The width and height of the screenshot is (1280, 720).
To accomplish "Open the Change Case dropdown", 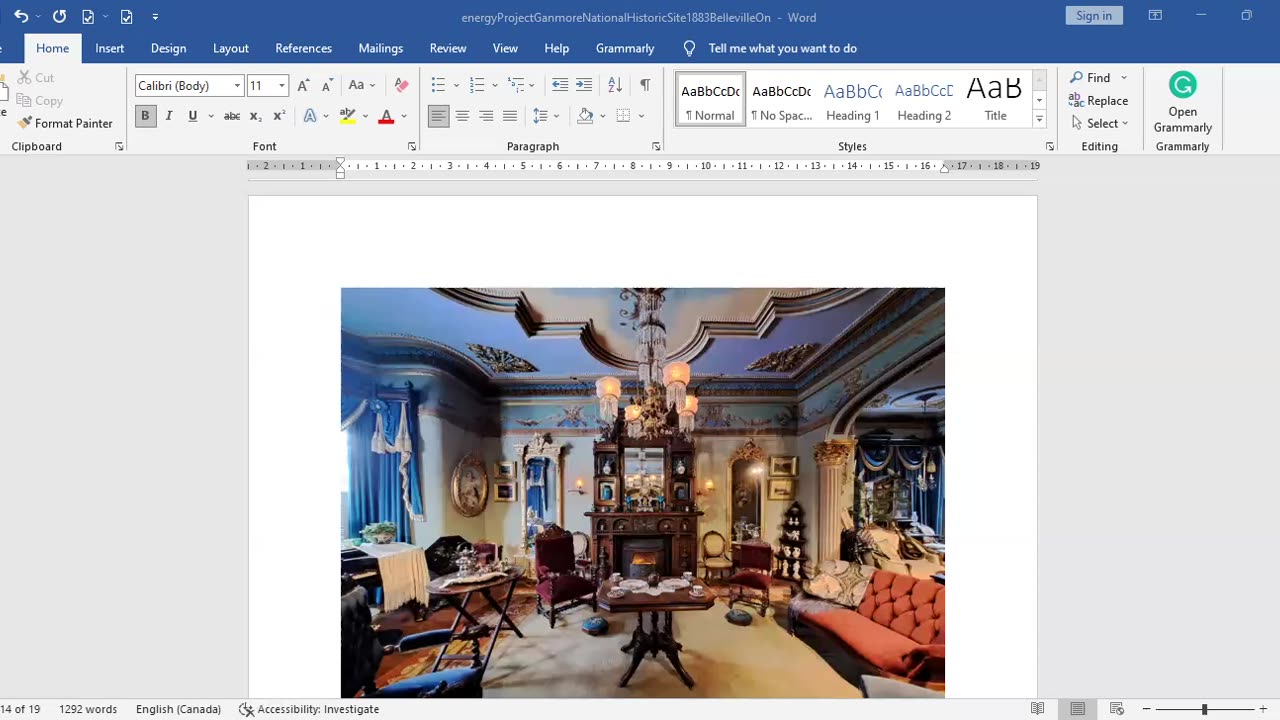I will click(361, 86).
